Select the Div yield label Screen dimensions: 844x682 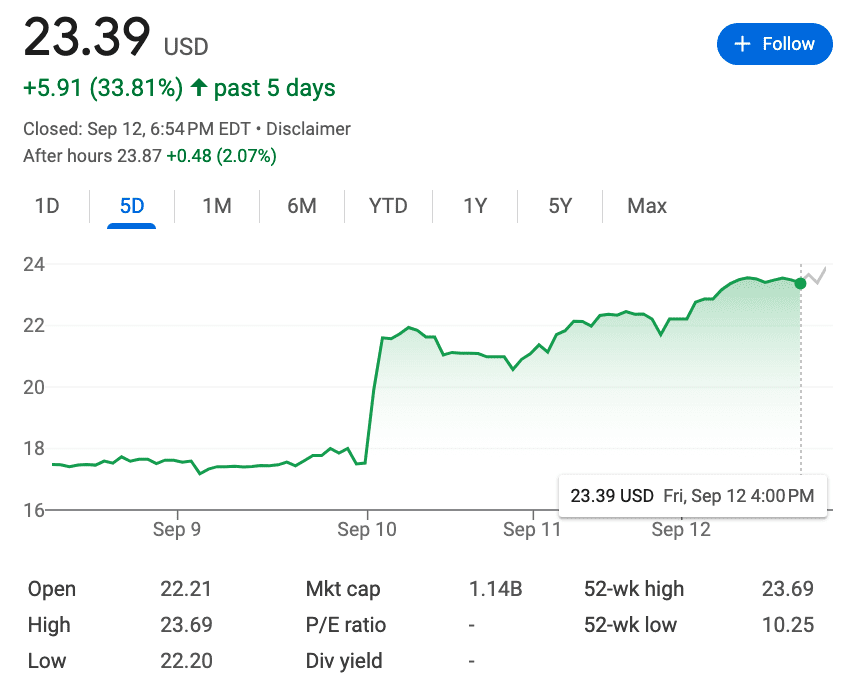[x=344, y=661]
